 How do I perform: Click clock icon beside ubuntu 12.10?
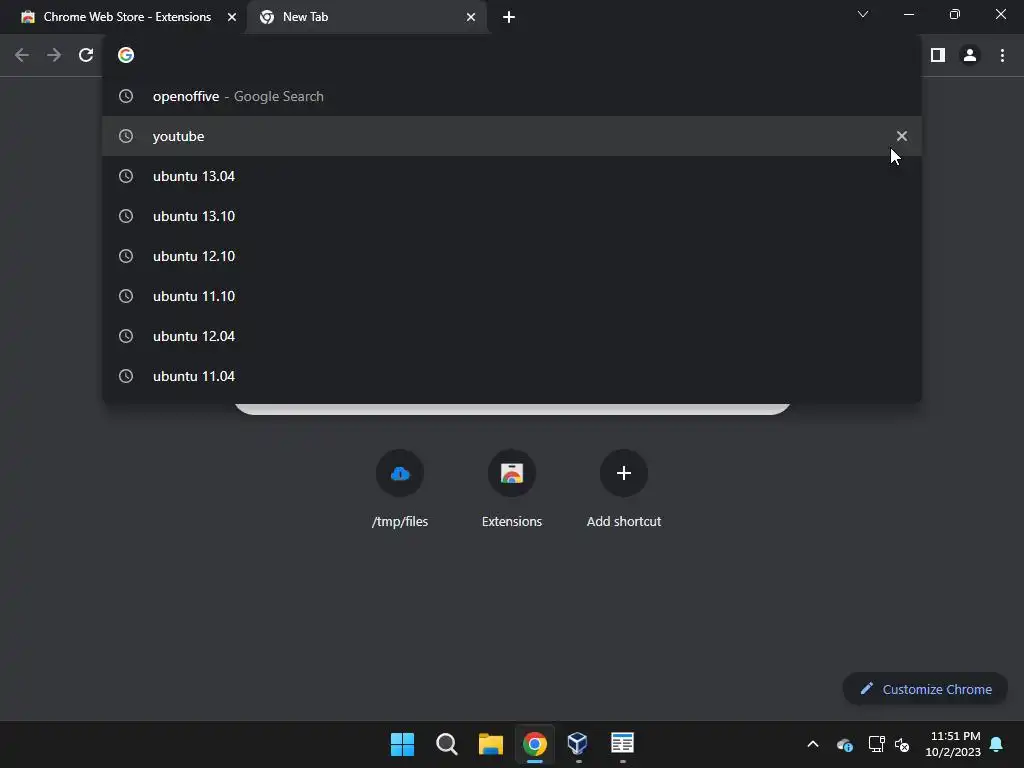126,256
